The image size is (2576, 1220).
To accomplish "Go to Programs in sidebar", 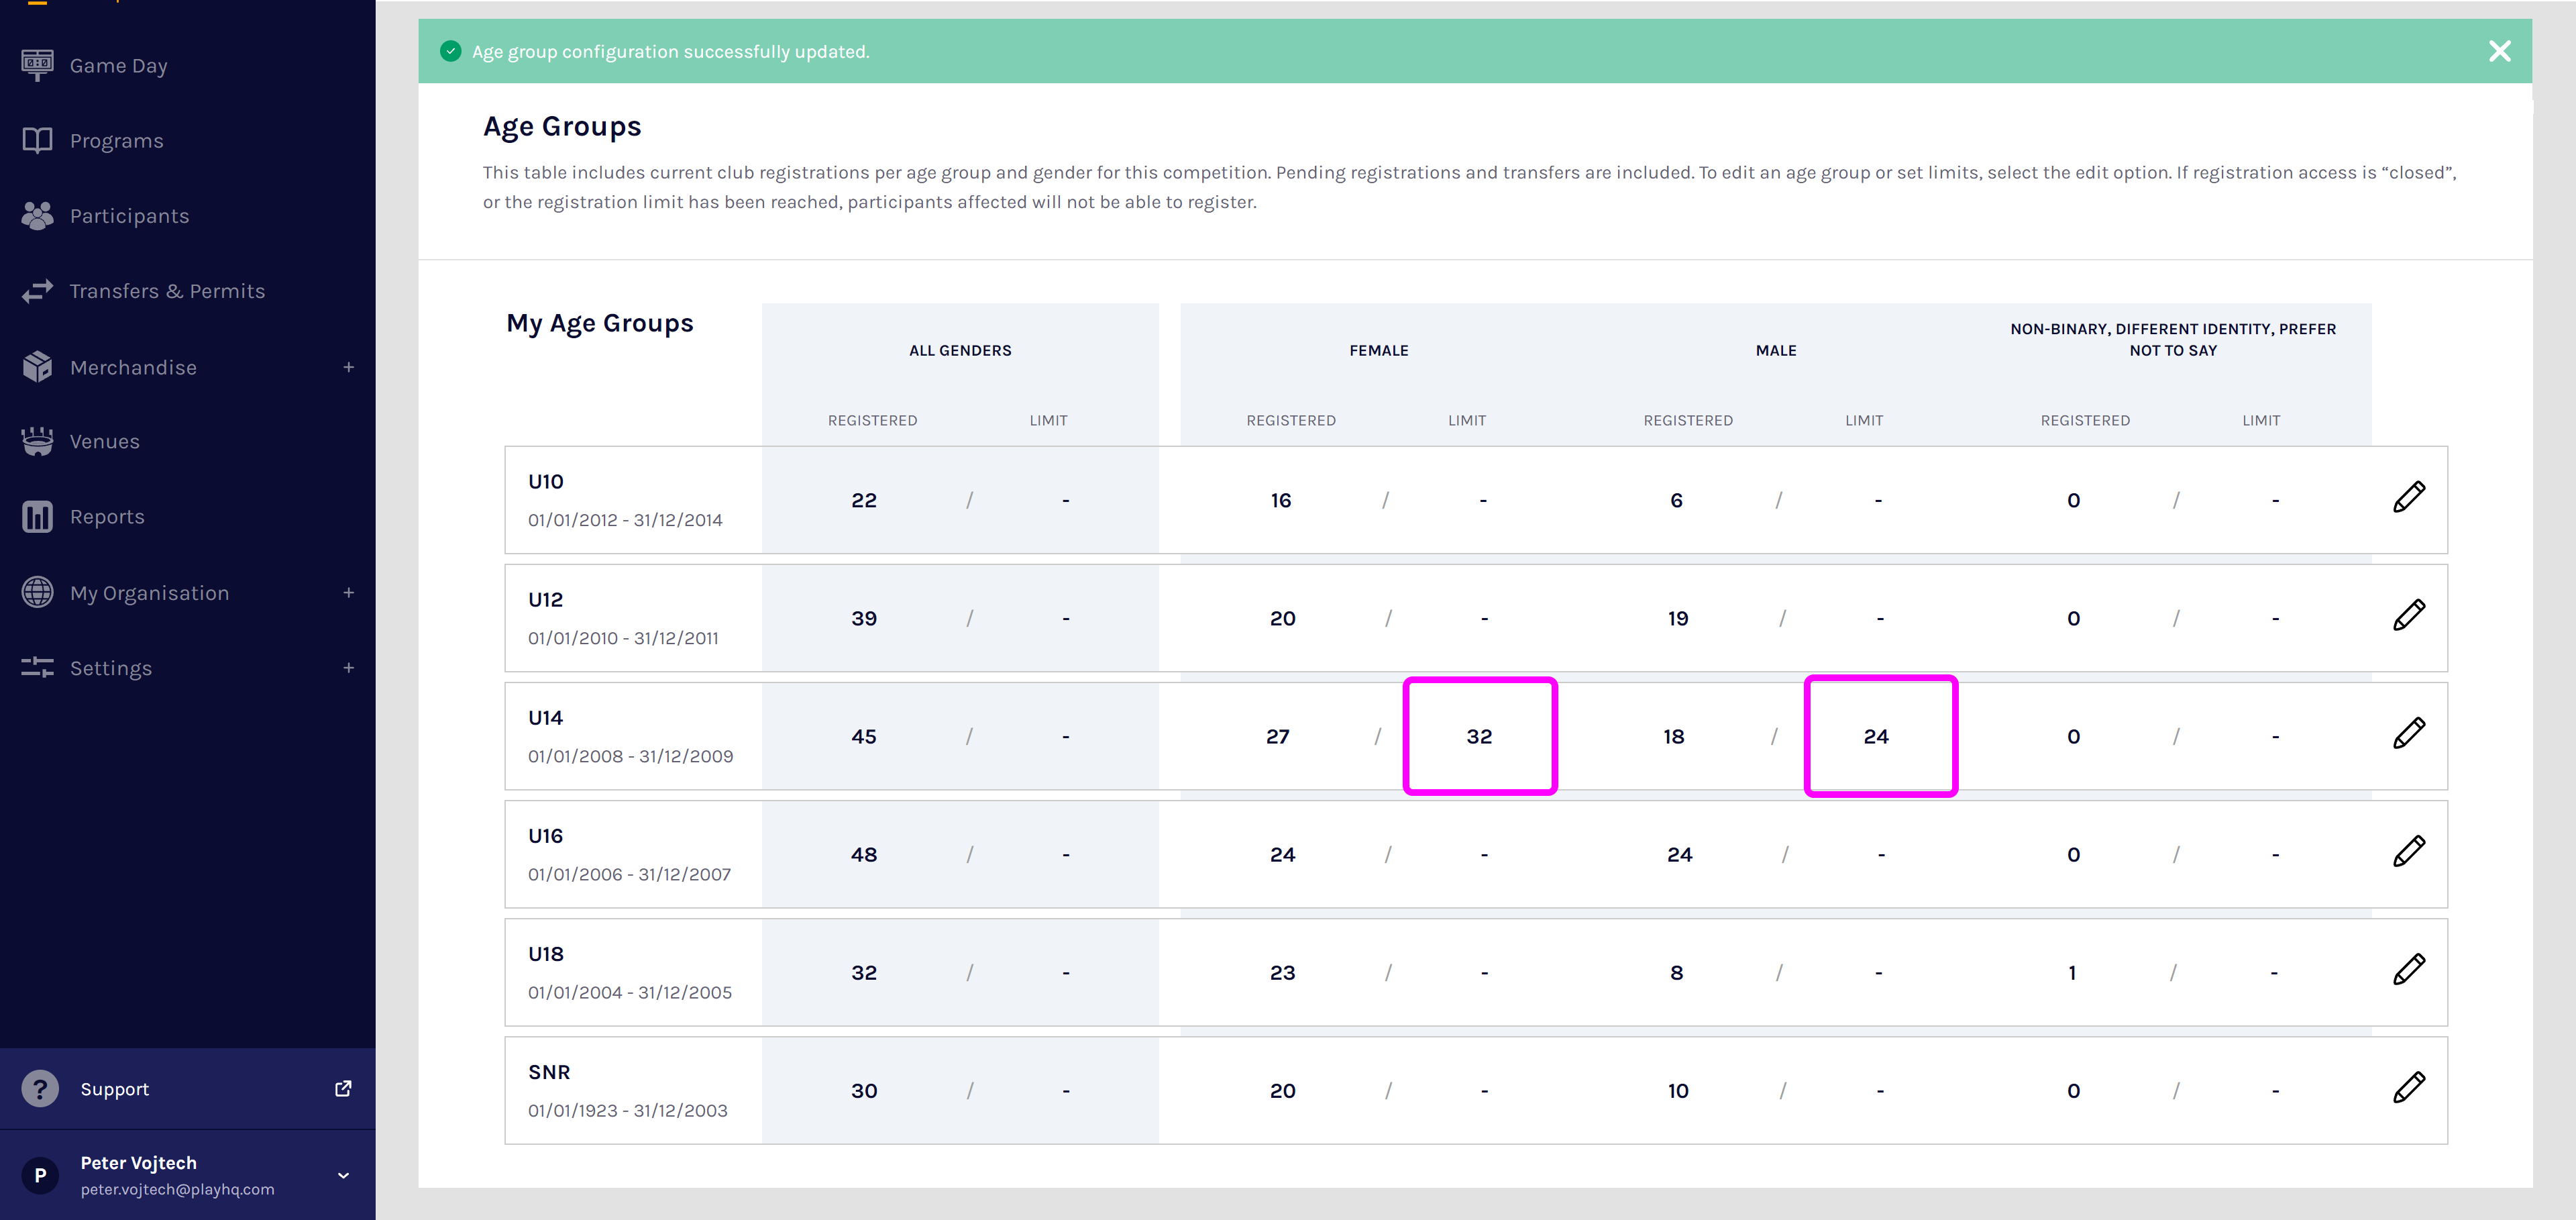I will point(116,141).
